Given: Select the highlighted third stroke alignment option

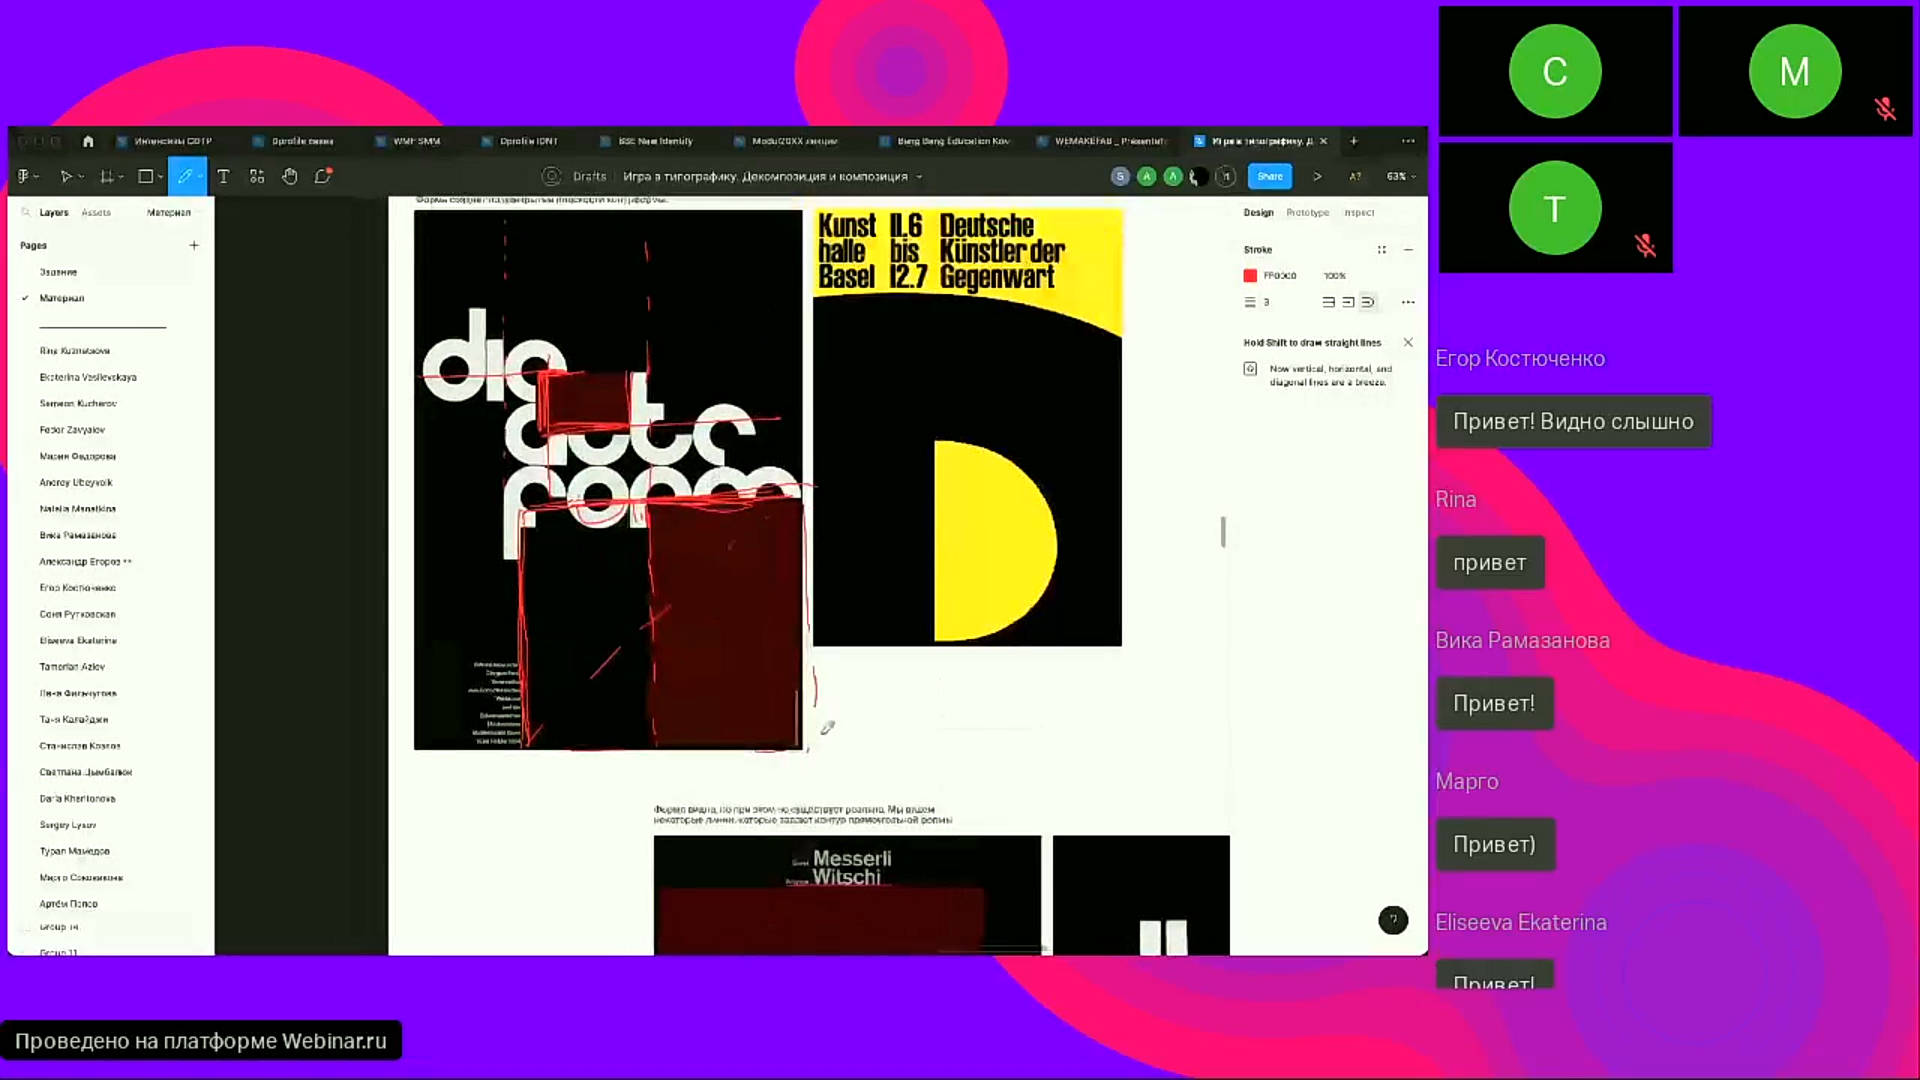Looking at the screenshot, I should click(x=1368, y=302).
